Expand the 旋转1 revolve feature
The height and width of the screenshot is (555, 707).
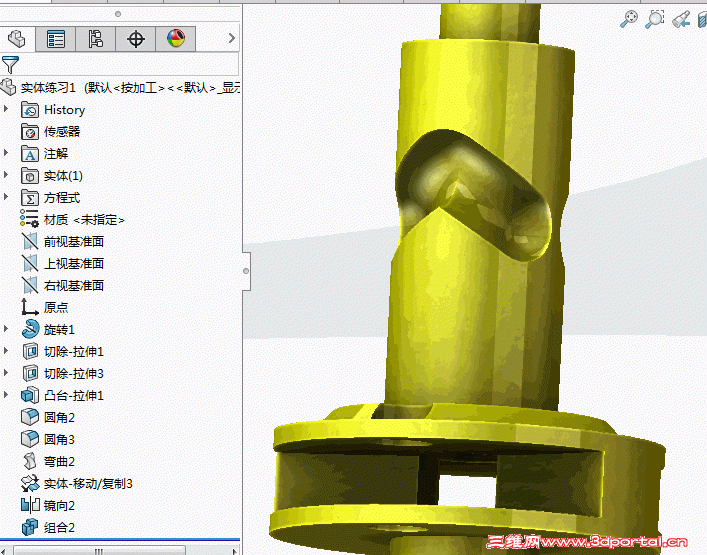6,329
